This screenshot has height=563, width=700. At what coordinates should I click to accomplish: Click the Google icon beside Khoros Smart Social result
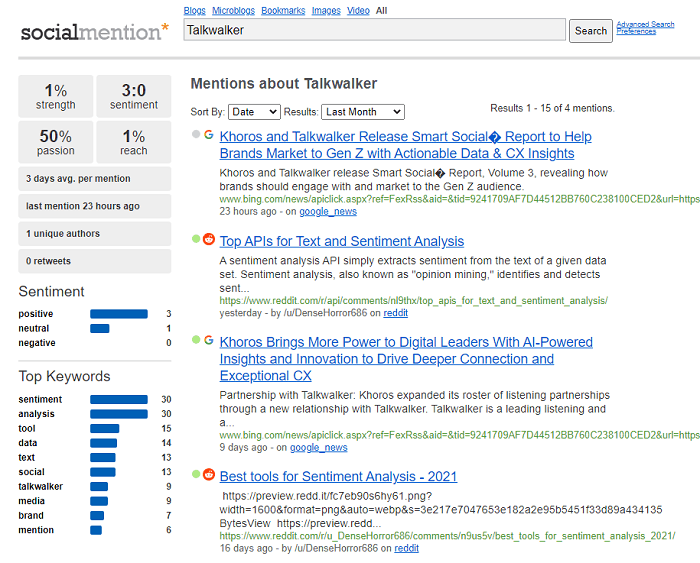coord(208,134)
